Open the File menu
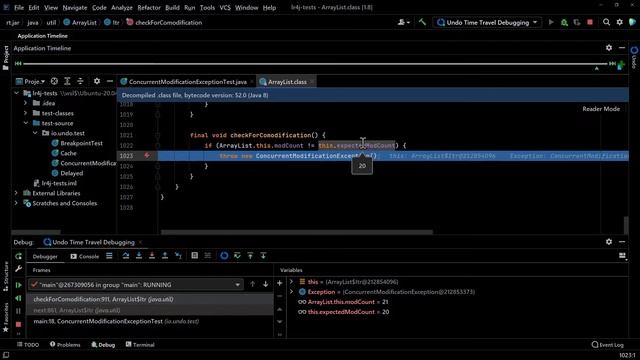The height and width of the screenshot is (360, 640). click(19, 7)
